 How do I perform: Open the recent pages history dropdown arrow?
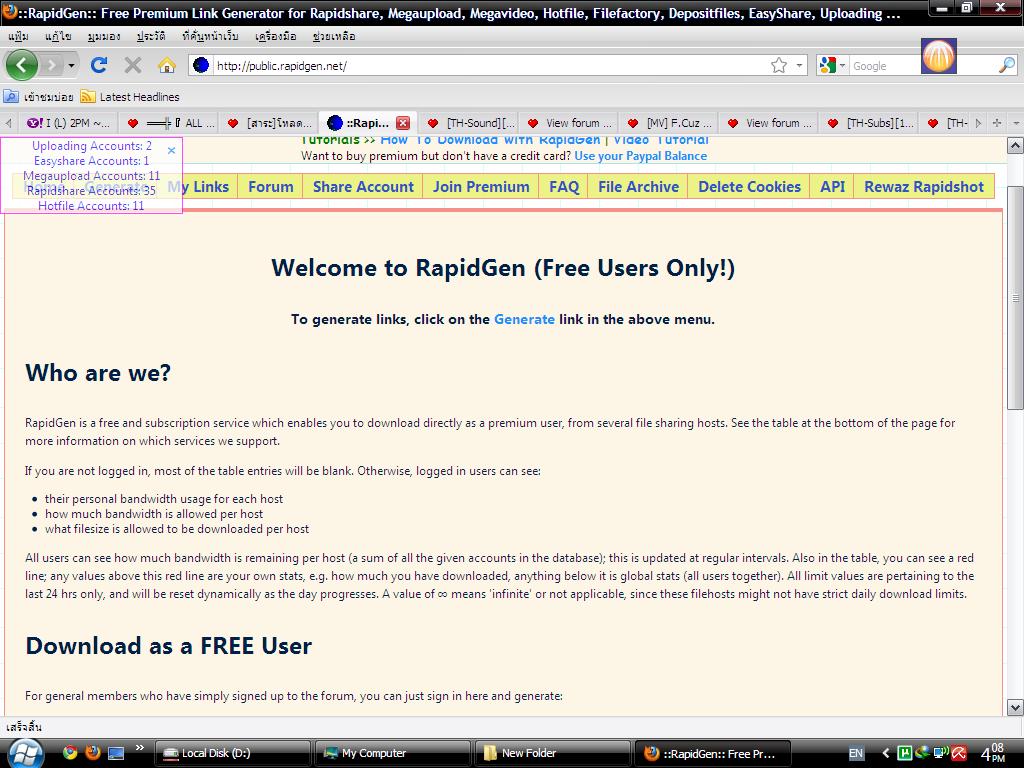[x=71, y=65]
